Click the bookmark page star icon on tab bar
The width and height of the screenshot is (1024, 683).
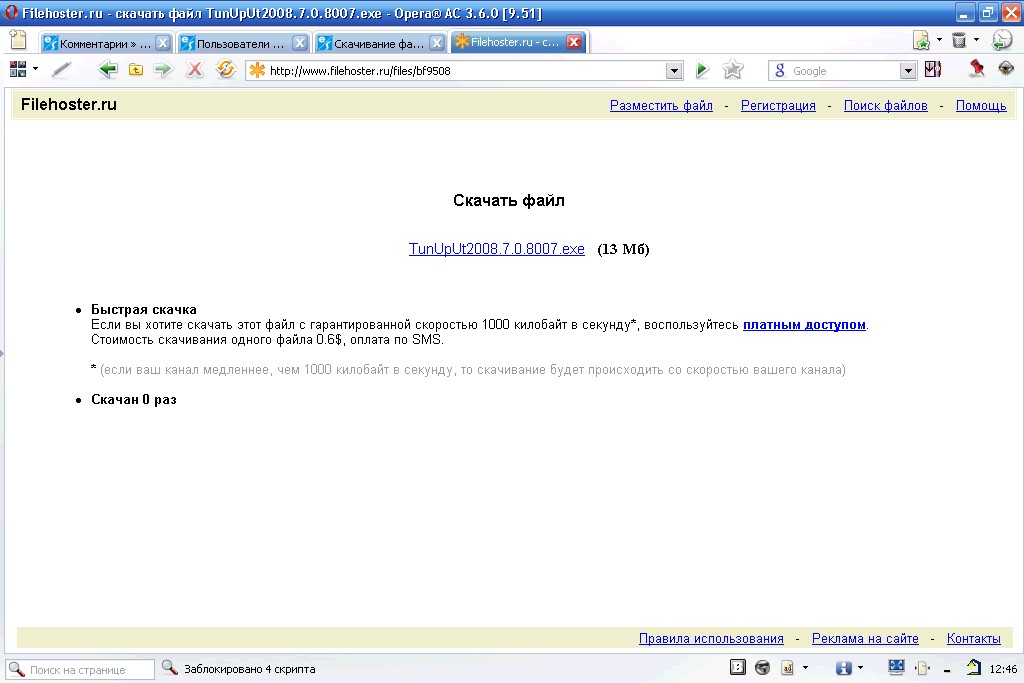pyautogui.click(x=921, y=40)
